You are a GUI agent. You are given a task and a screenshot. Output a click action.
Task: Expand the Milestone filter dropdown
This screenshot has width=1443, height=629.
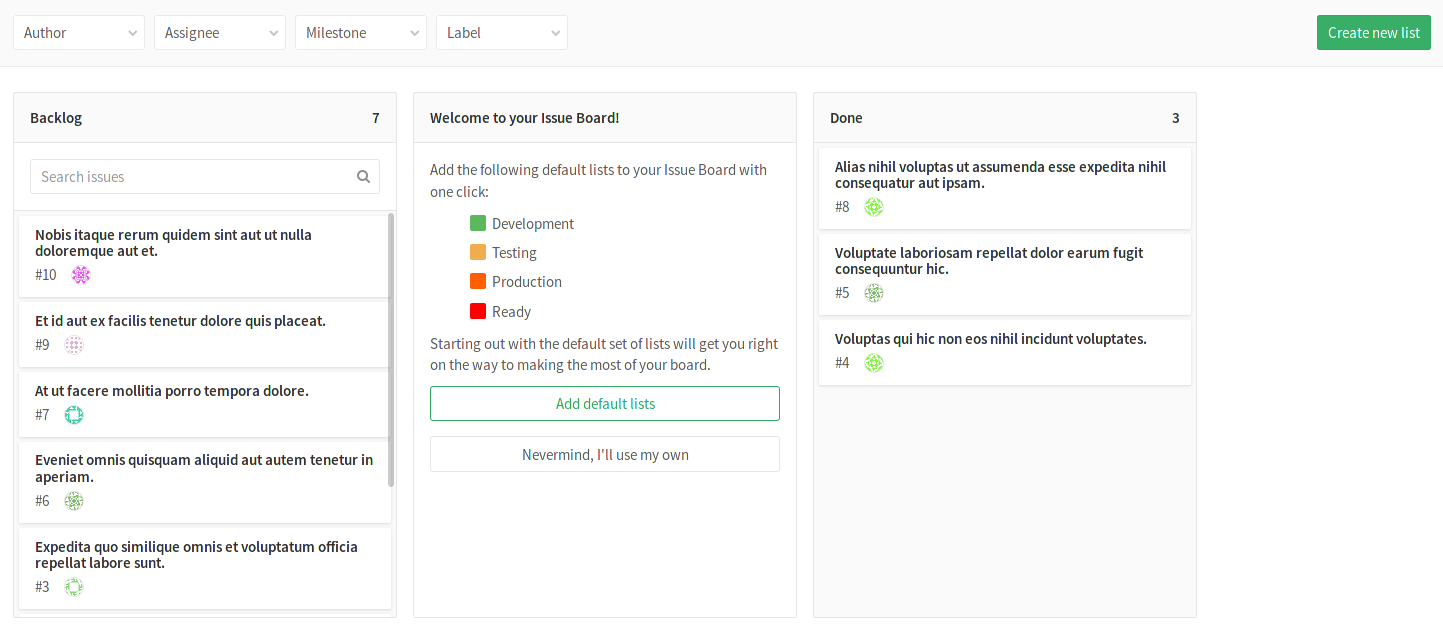coord(361,33)
